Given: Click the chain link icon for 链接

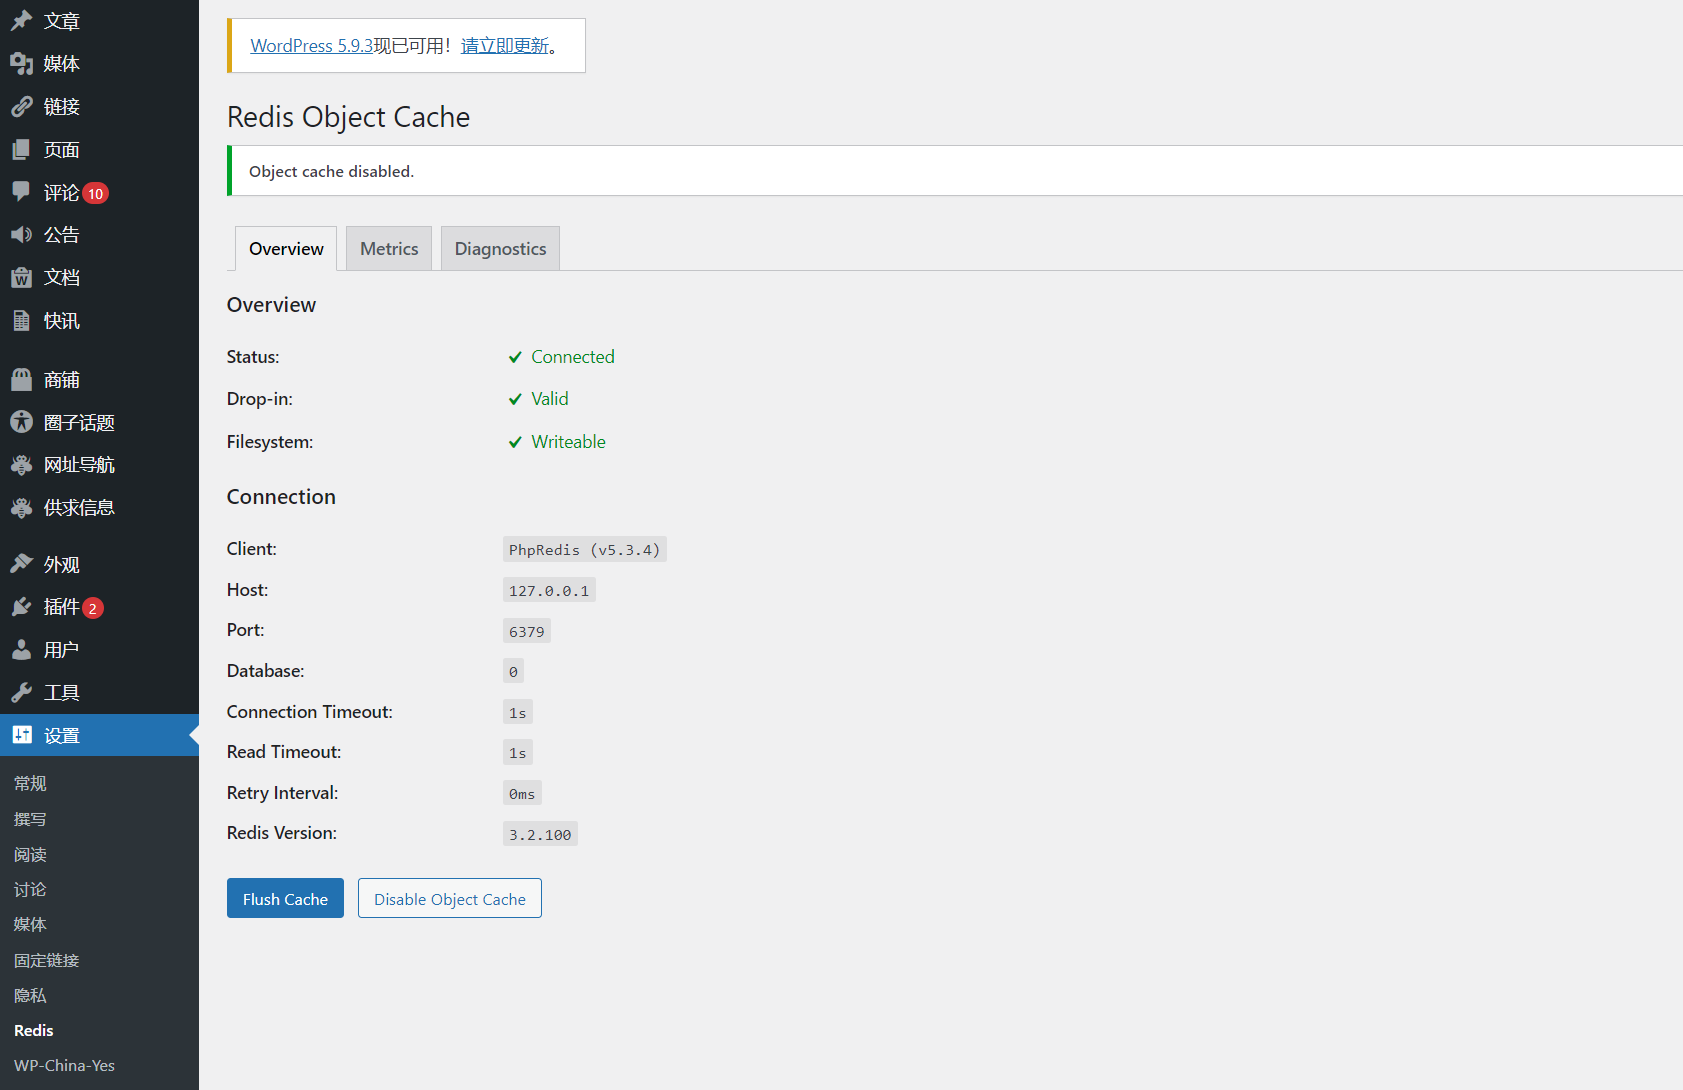Looking at the screenshot, I should pos(21,107).
